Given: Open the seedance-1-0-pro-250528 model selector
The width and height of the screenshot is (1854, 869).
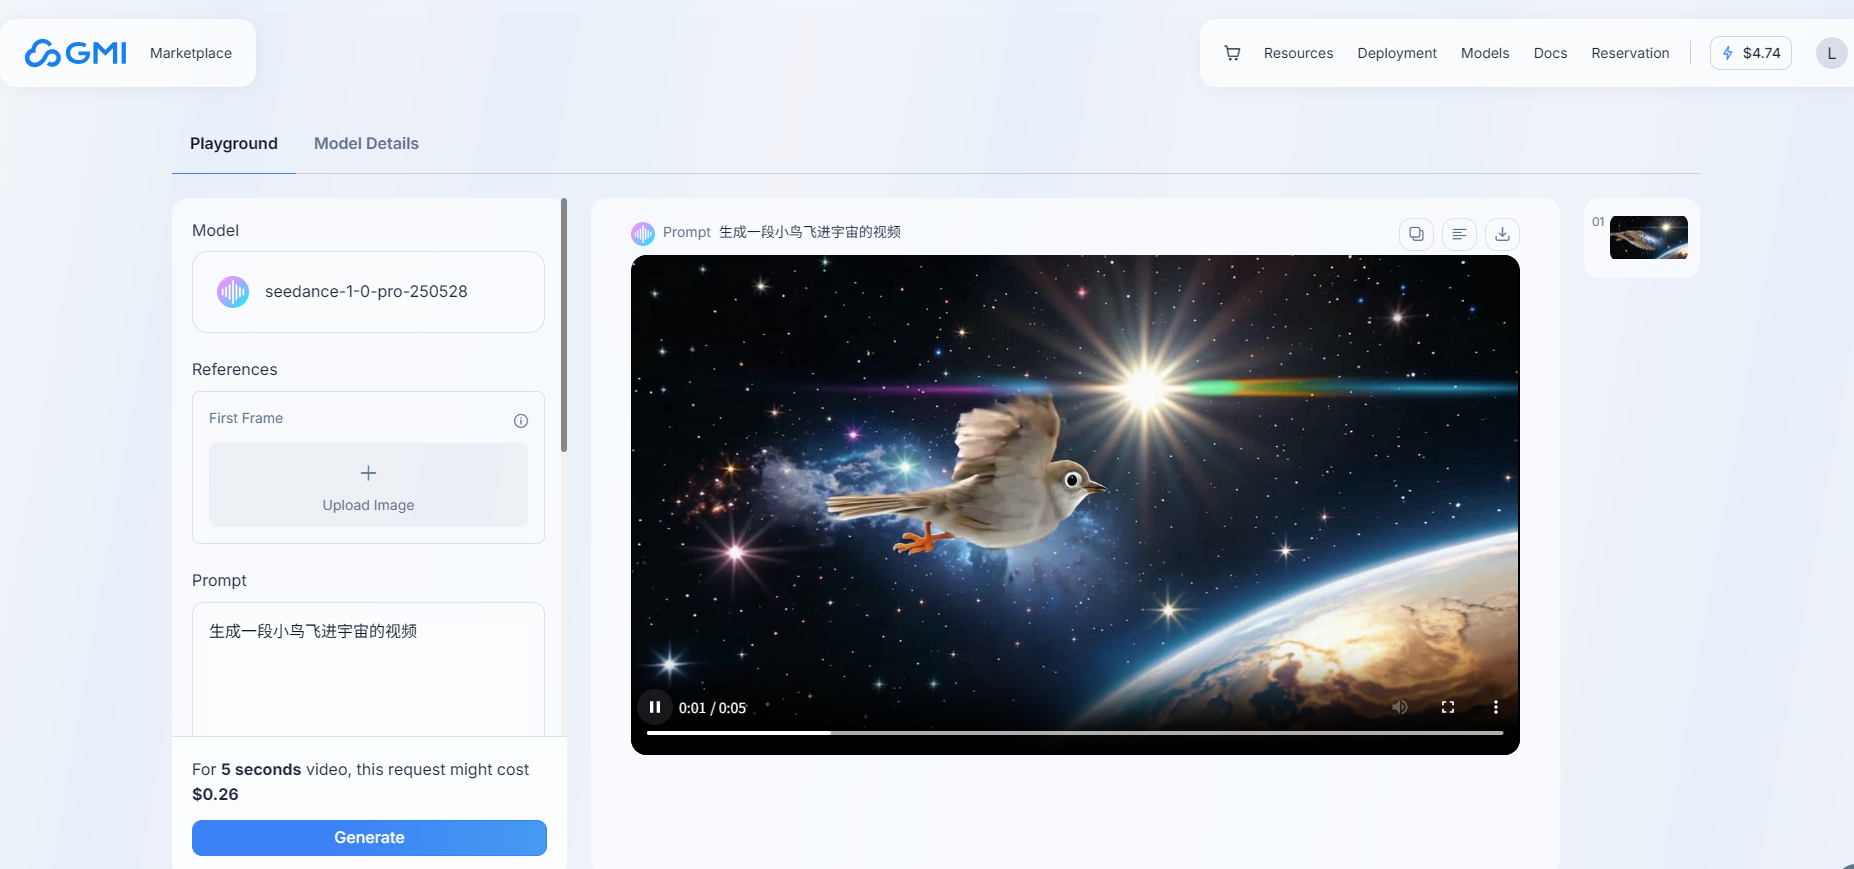Looking at the screenshot, I should click(368, 292).
